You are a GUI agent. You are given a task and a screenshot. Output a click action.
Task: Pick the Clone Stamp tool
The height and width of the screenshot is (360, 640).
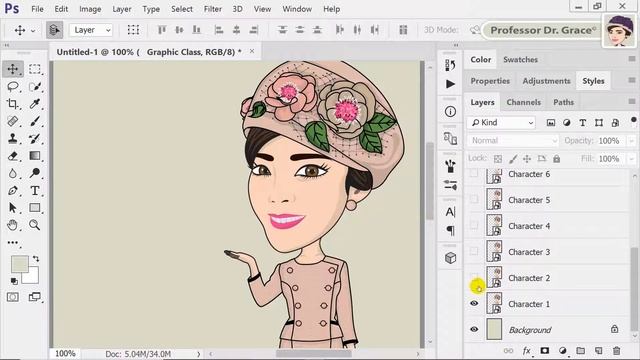click(13, 138)
